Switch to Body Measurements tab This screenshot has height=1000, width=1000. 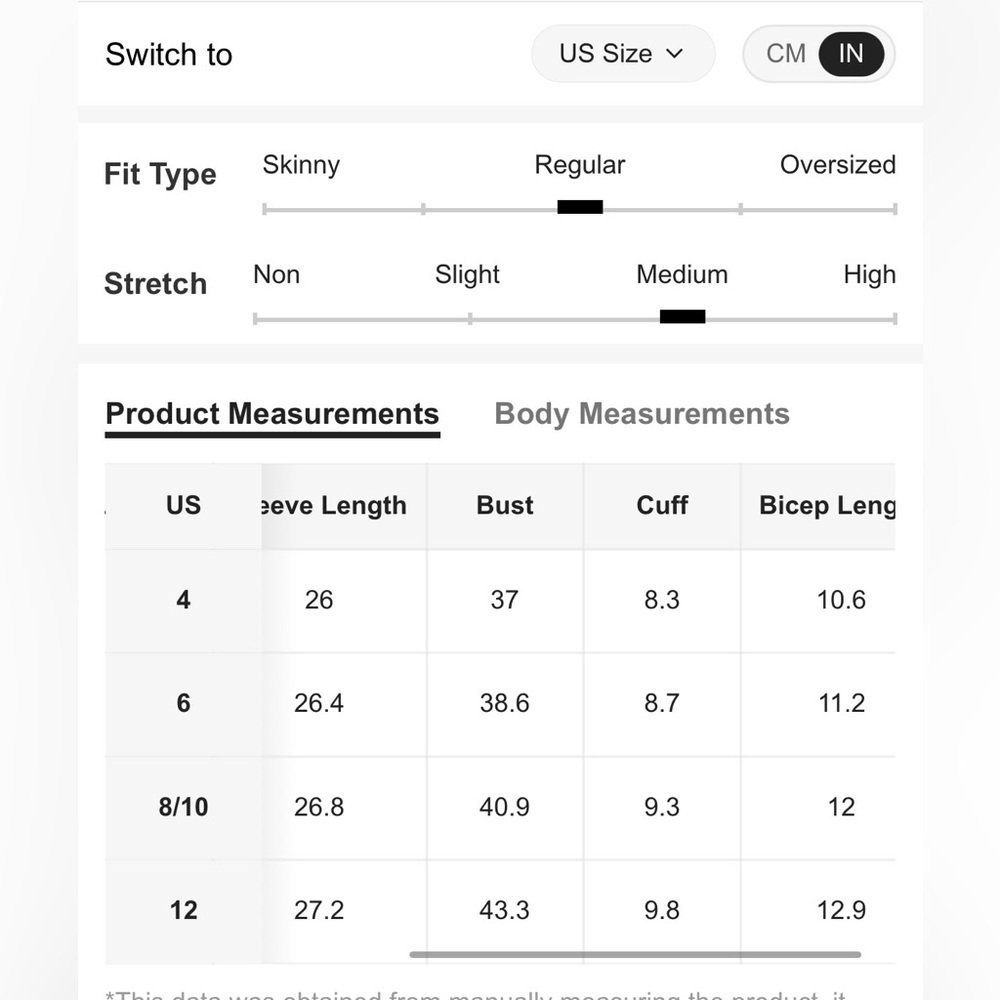642,413
